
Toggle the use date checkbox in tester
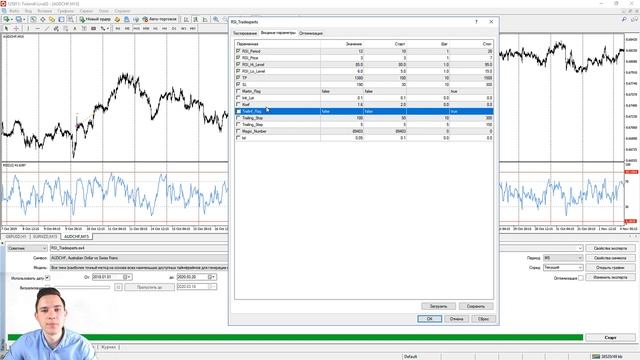tap(47, 278)
